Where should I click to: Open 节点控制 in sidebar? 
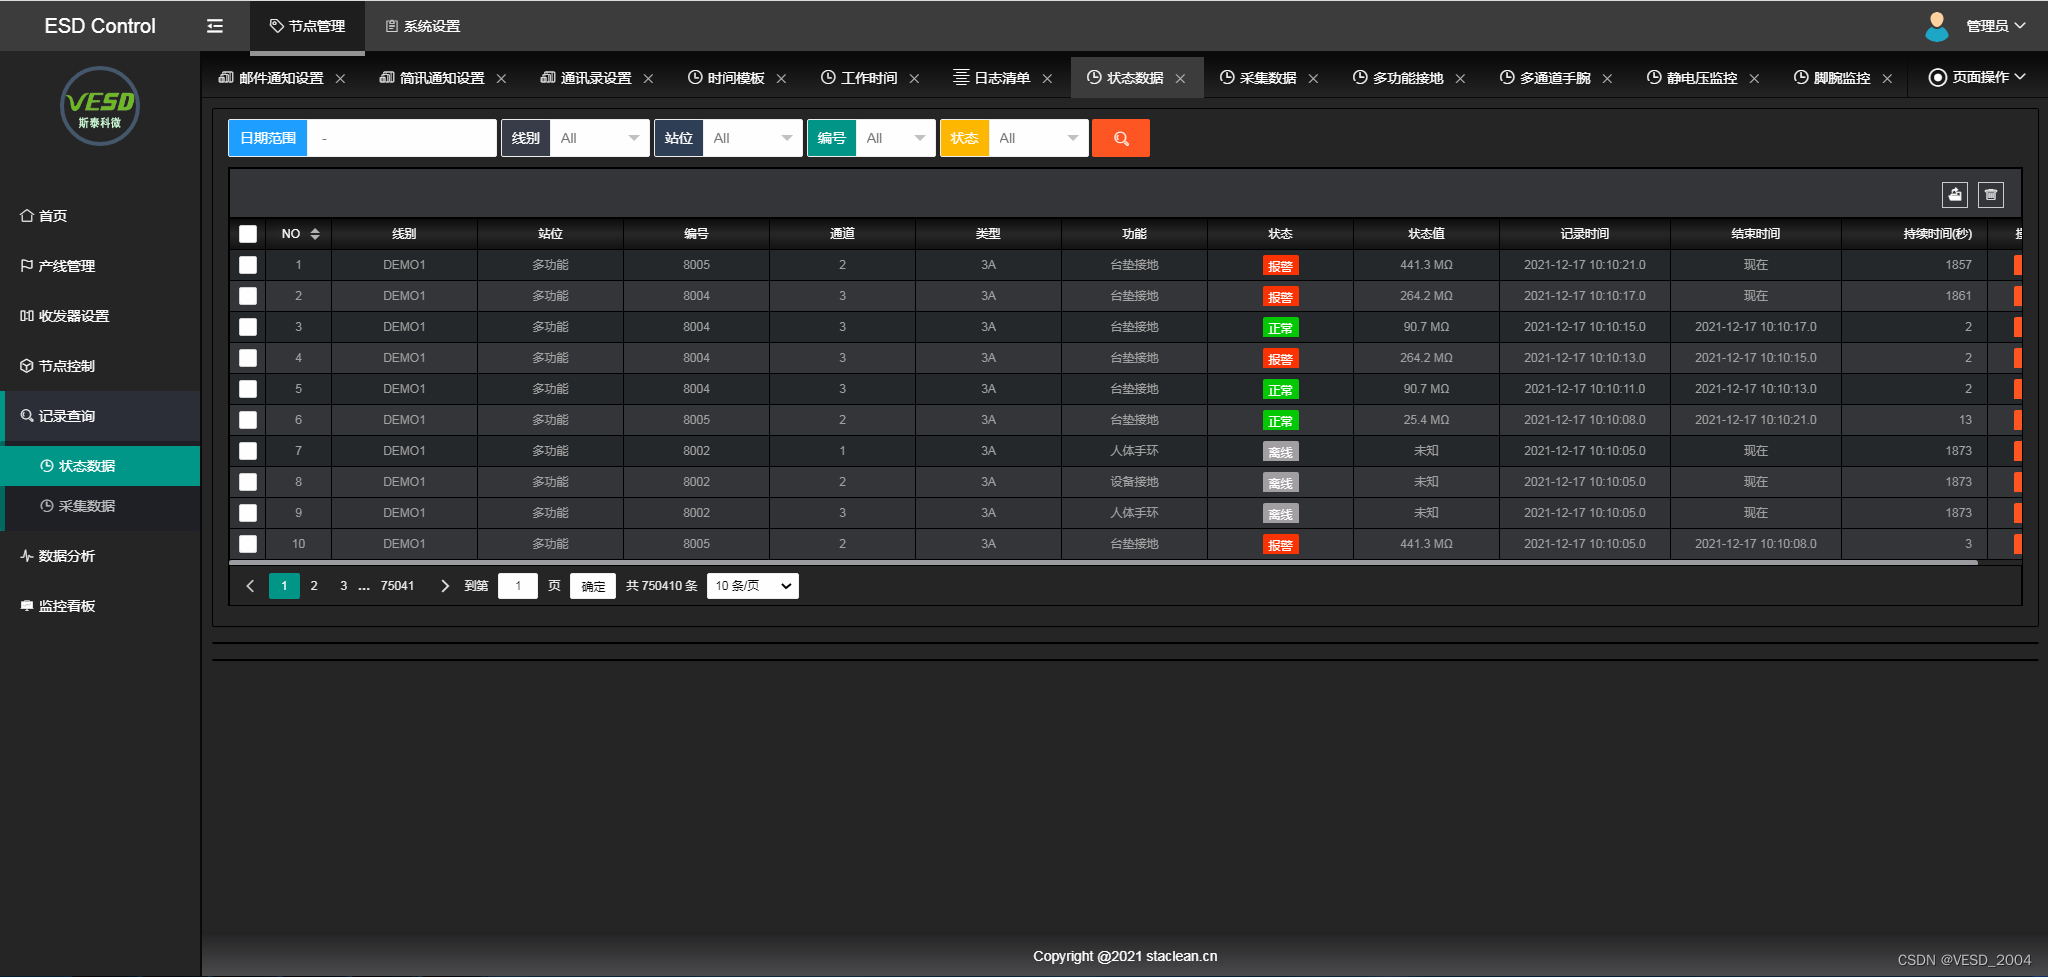[x=100, y=366]
